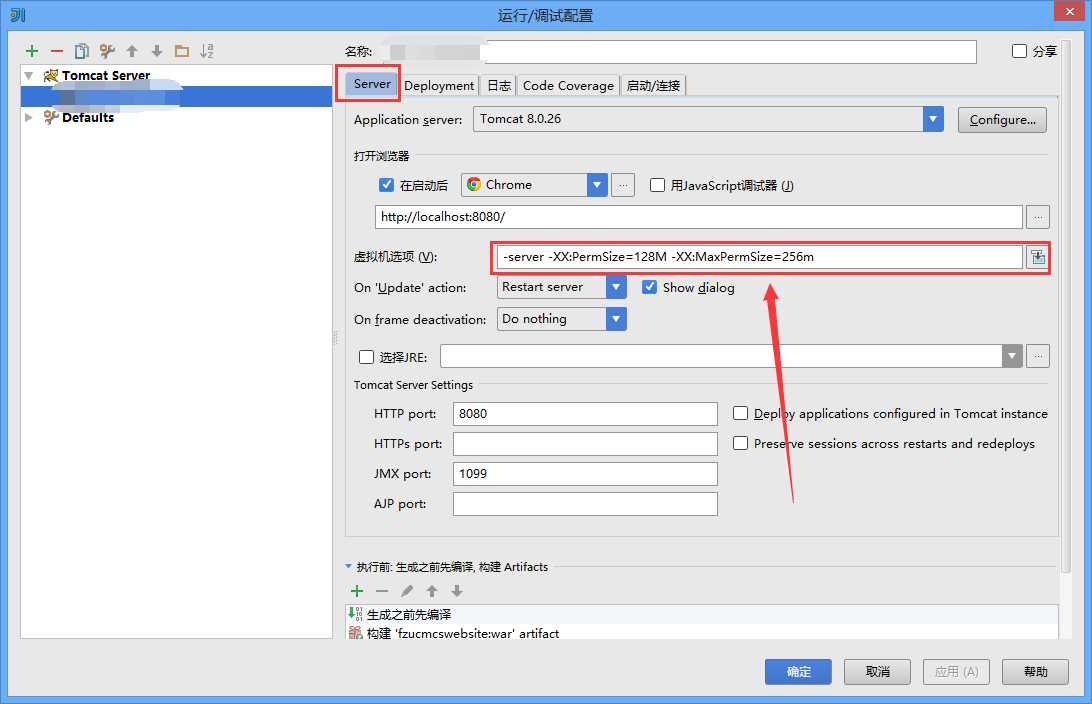This screenshot has height=704, width=1092.
Task: Expand the Defaults tree node
Action: pyautogui.click(x=29, y=117)
